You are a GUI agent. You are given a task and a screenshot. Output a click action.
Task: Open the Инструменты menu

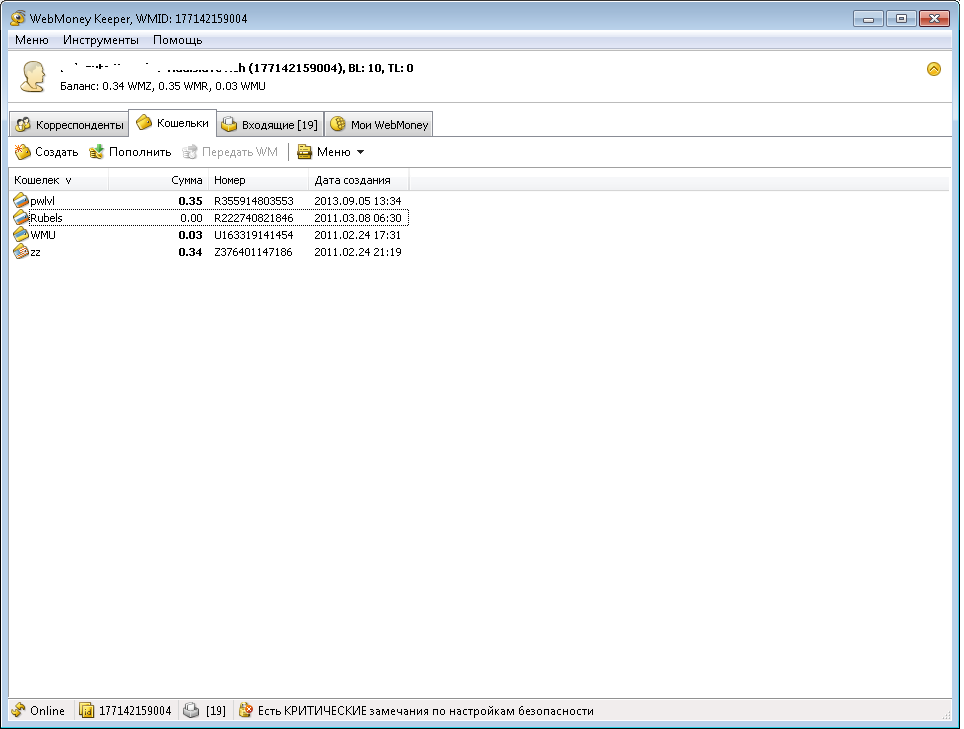[x=101, y=40]
